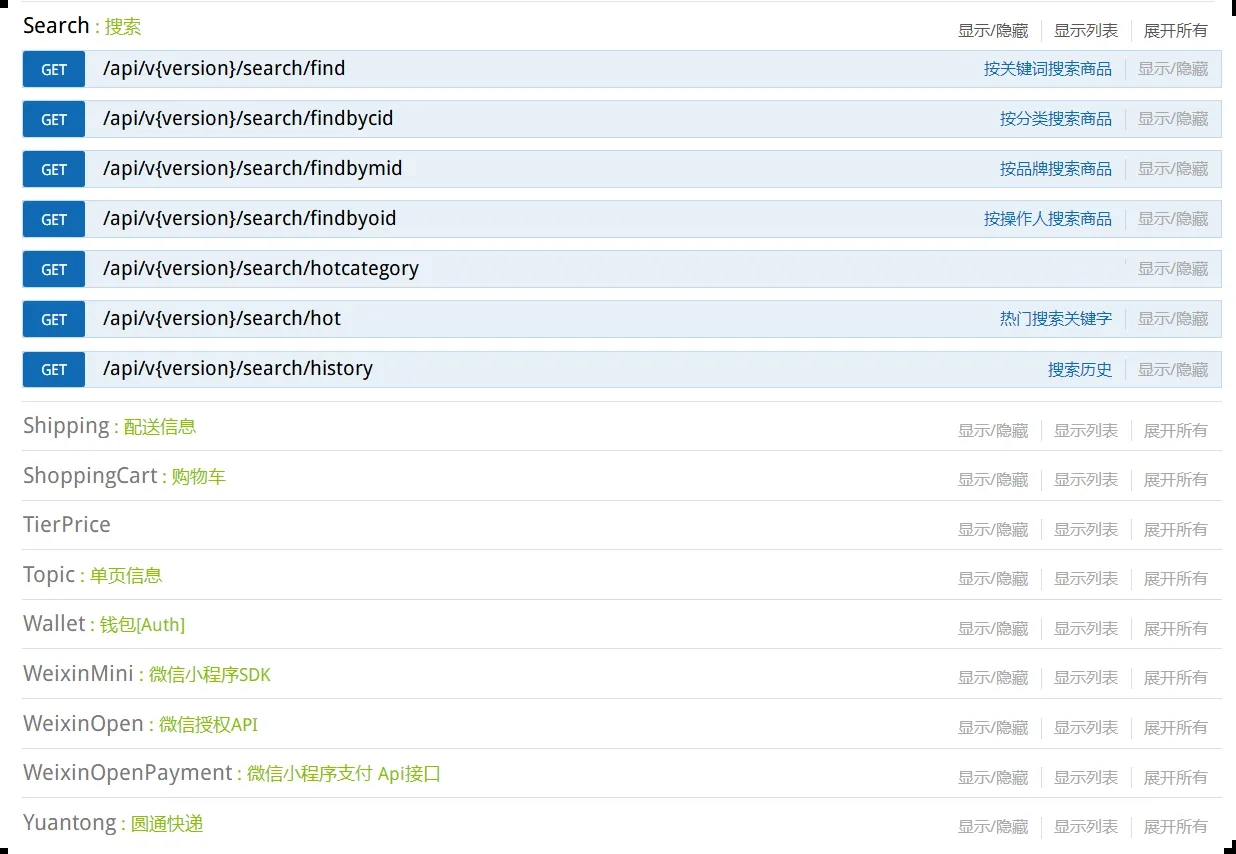
Task: Click GET badge for search/find endpoint
Action: (54, 69)
